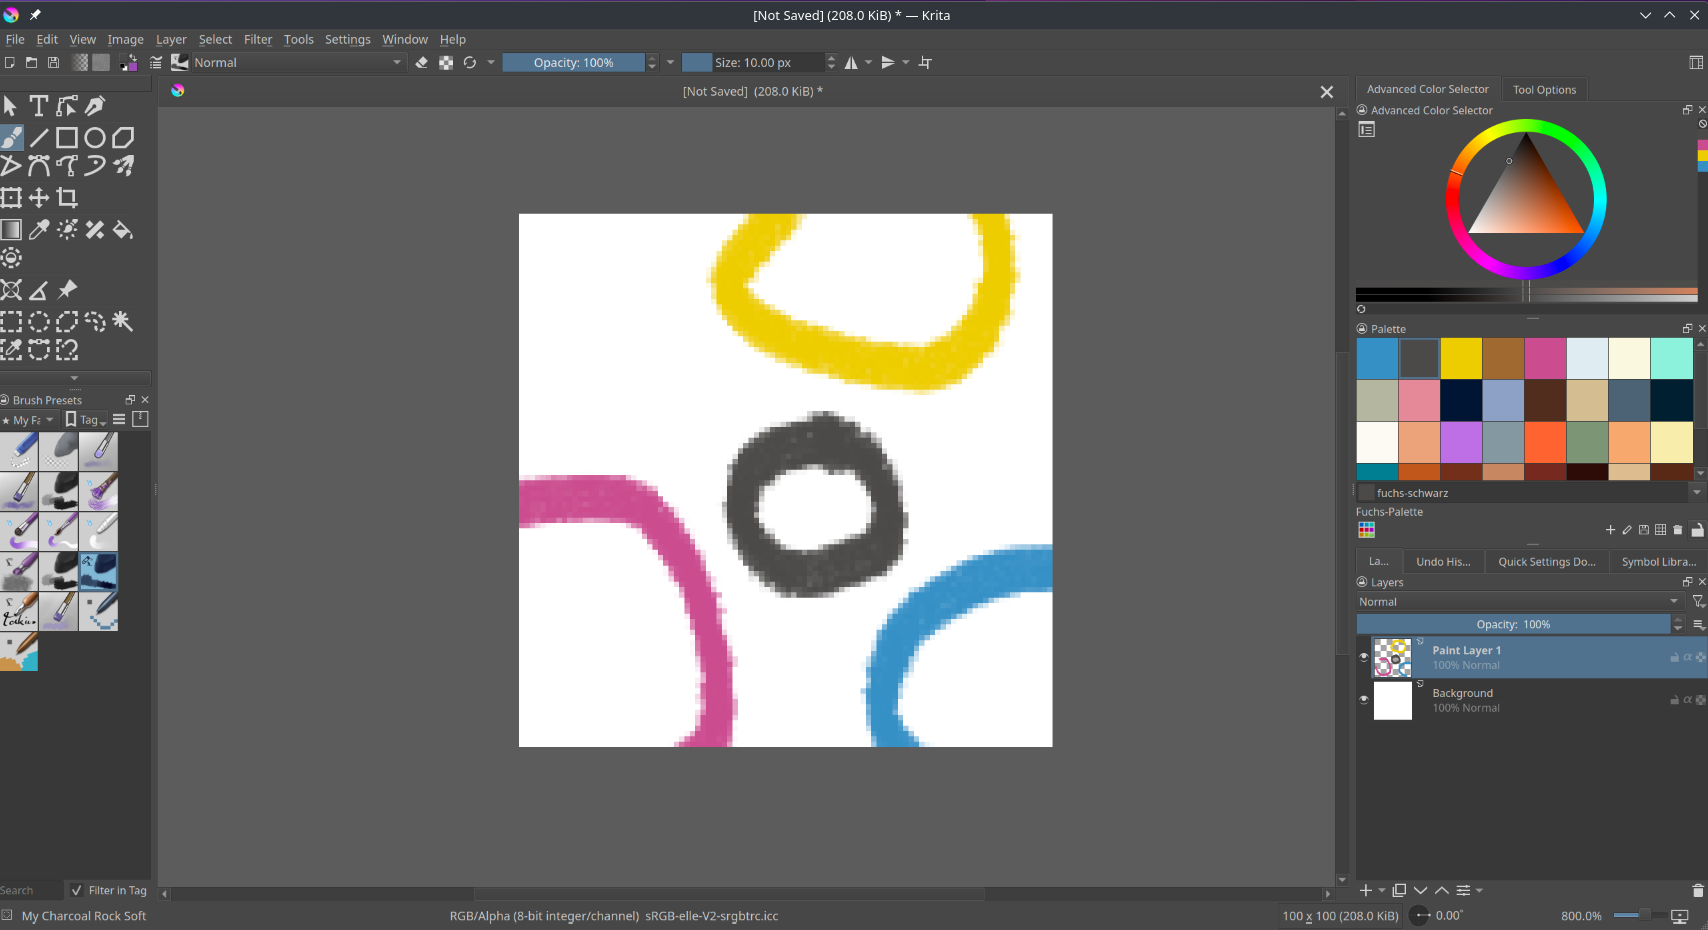
Task: Hide Paint Layer 1 using eye icon
Action: (x=1364, y=657)
